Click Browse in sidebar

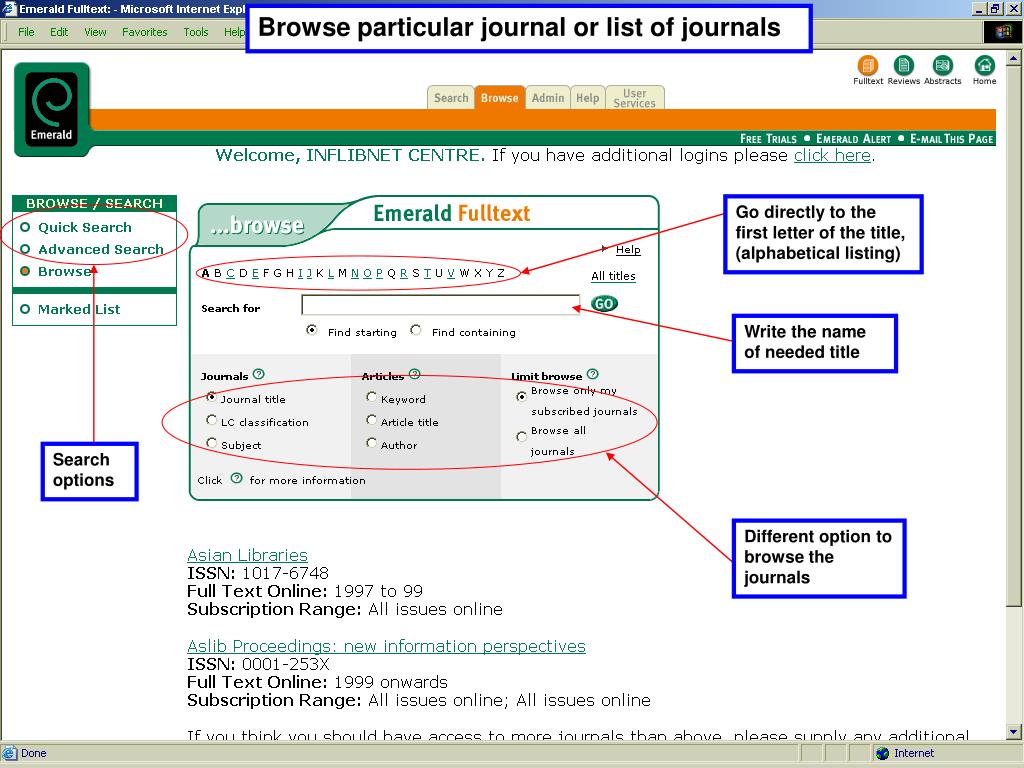(x=64, y=271)
